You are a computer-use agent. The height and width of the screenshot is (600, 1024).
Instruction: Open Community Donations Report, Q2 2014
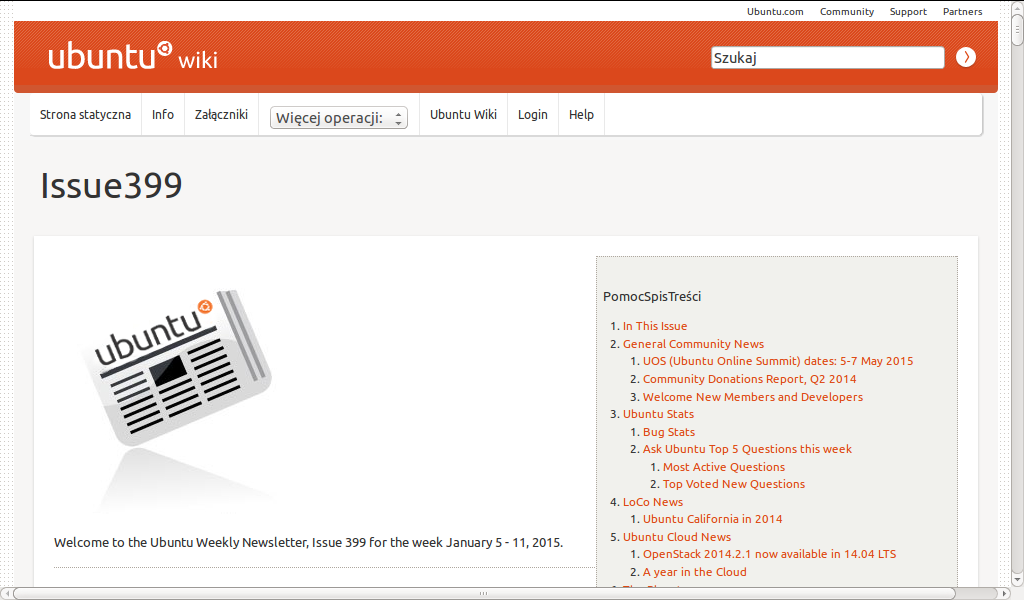pos(749,379)
